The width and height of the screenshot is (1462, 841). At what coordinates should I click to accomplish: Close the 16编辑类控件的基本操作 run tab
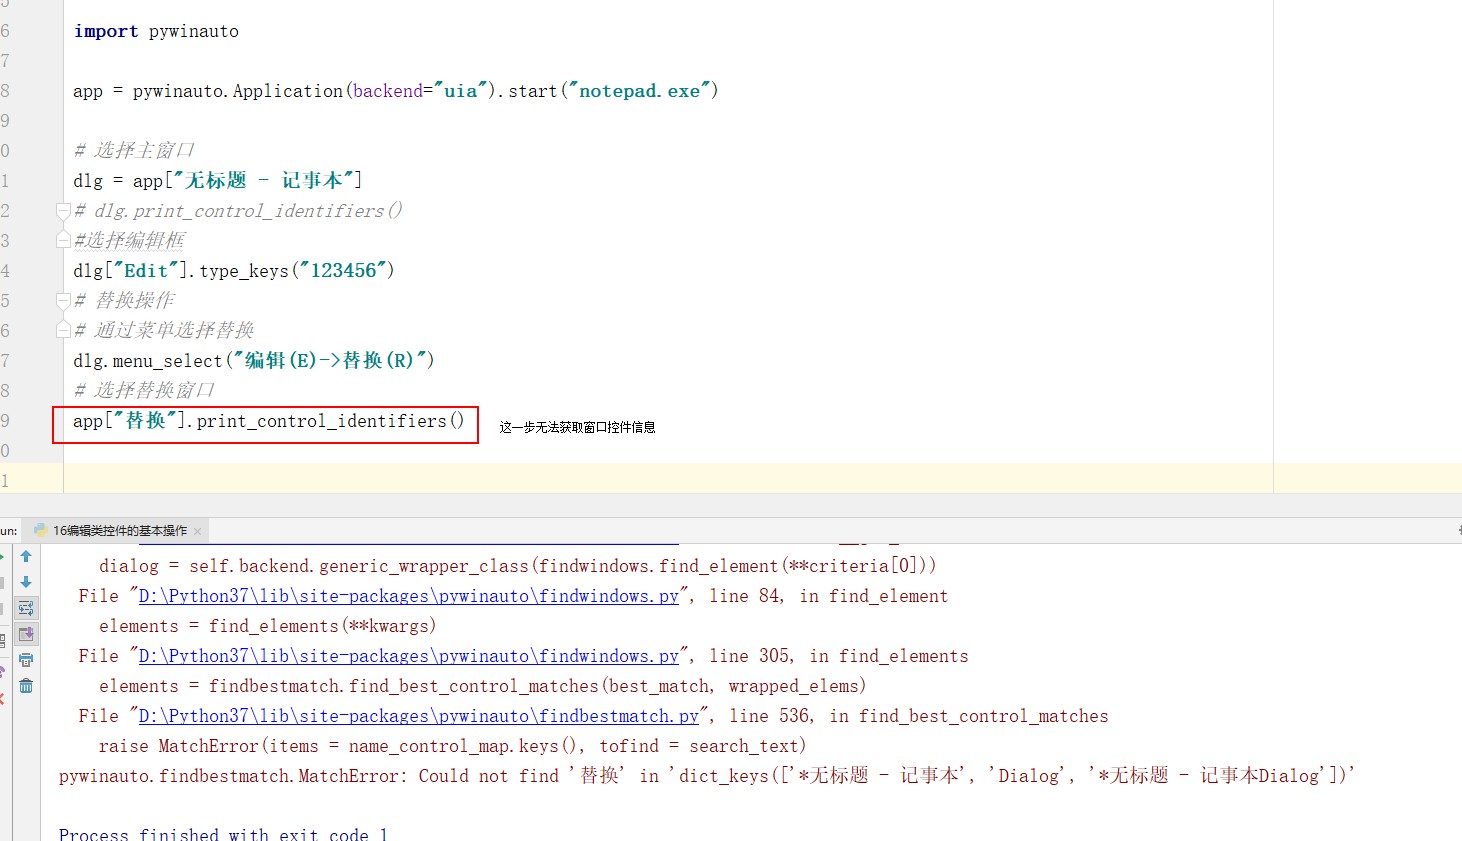click(x=198, y=532)
